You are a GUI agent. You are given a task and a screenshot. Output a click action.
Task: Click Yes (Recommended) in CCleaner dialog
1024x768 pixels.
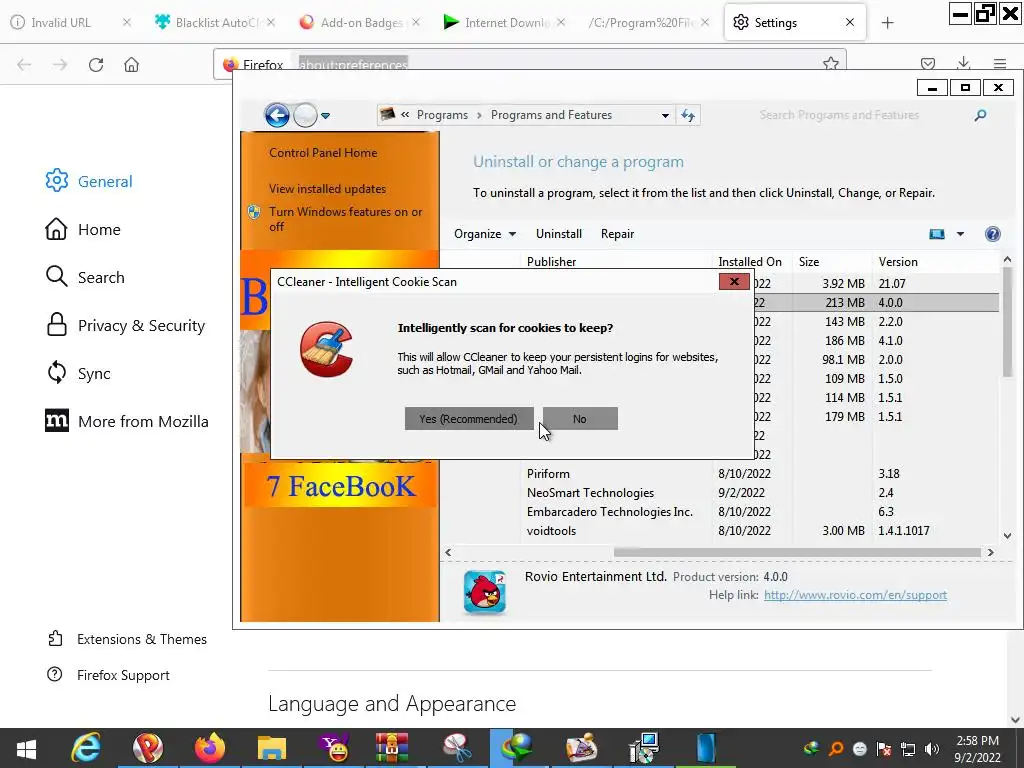469,419
